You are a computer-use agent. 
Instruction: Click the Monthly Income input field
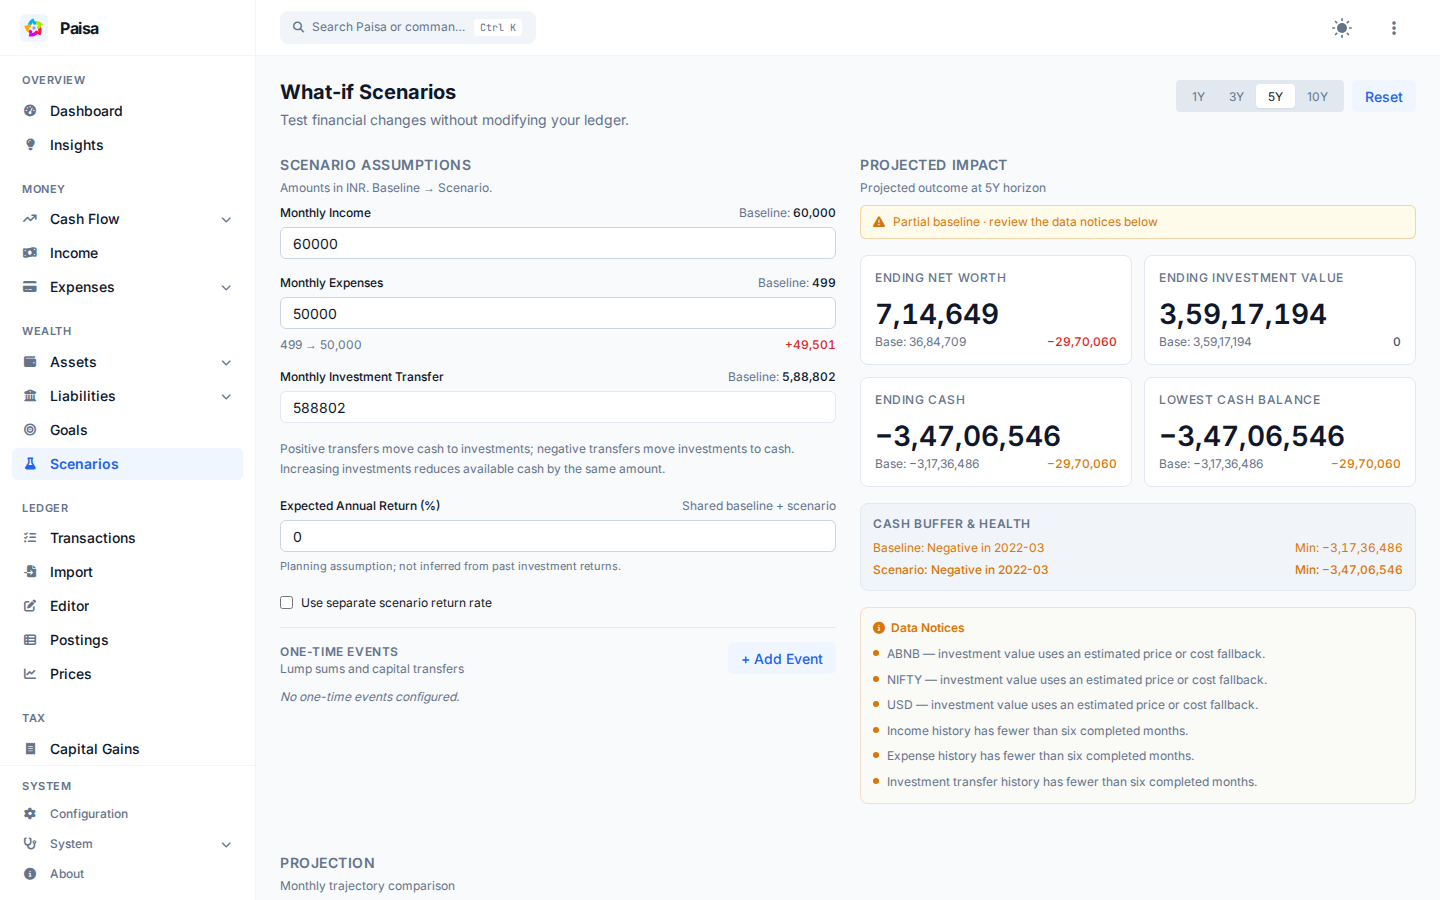(558, 243)
